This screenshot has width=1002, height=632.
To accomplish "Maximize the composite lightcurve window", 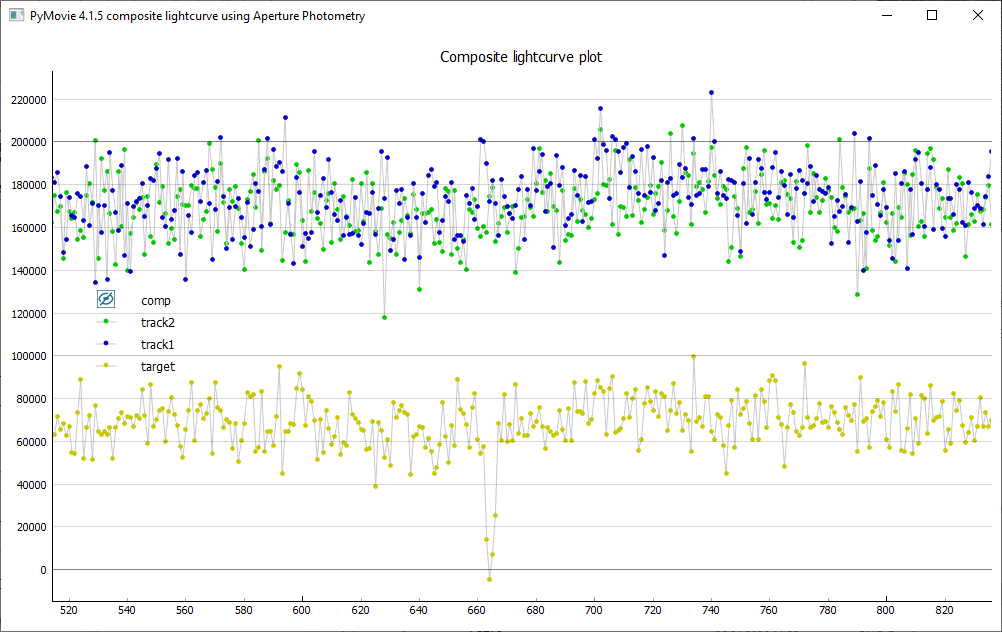I will click(x=932, y=16).
